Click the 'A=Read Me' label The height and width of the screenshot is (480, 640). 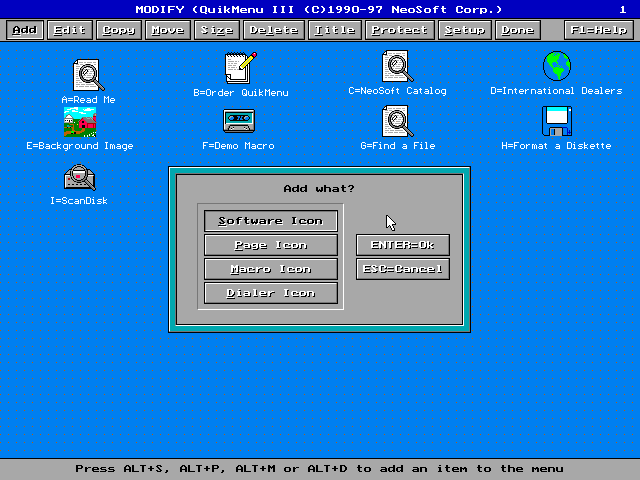pyautogui.click(x=88, y=100)
